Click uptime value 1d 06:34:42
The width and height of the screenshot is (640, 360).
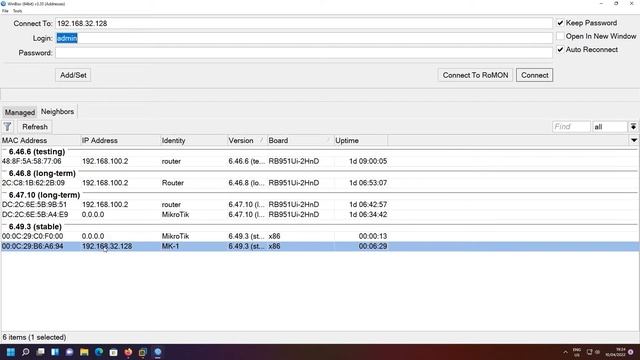click(368, 215)
